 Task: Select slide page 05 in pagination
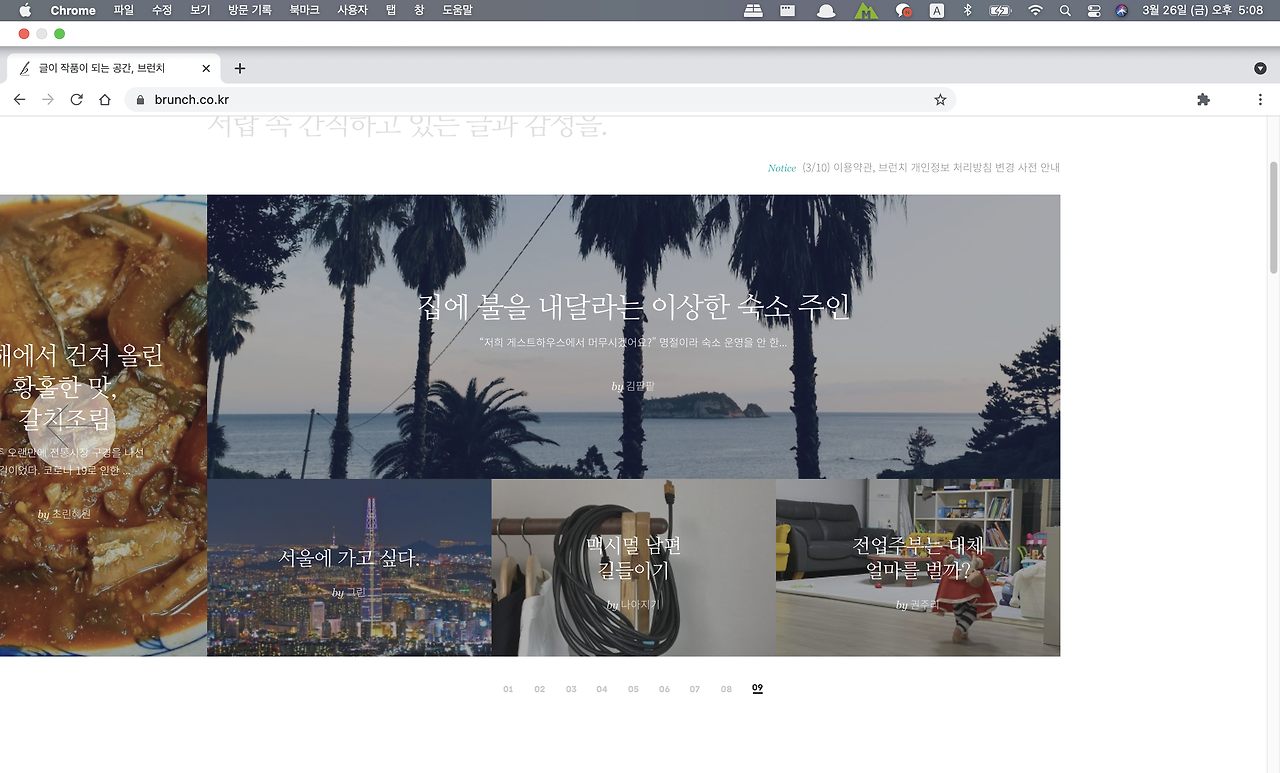click(x=633, y=689)
